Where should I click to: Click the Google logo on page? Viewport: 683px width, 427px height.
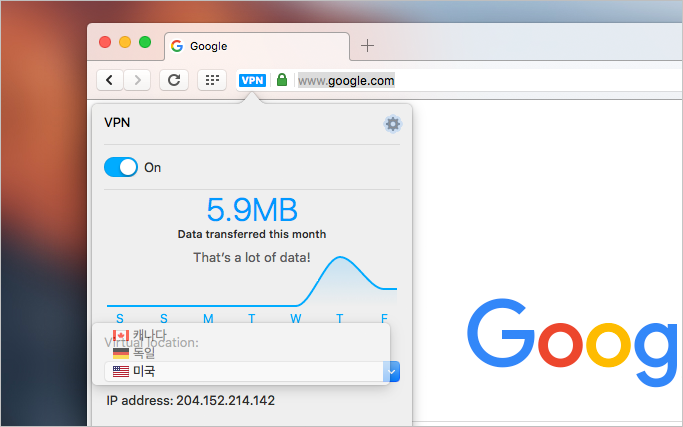coord(574,342)
